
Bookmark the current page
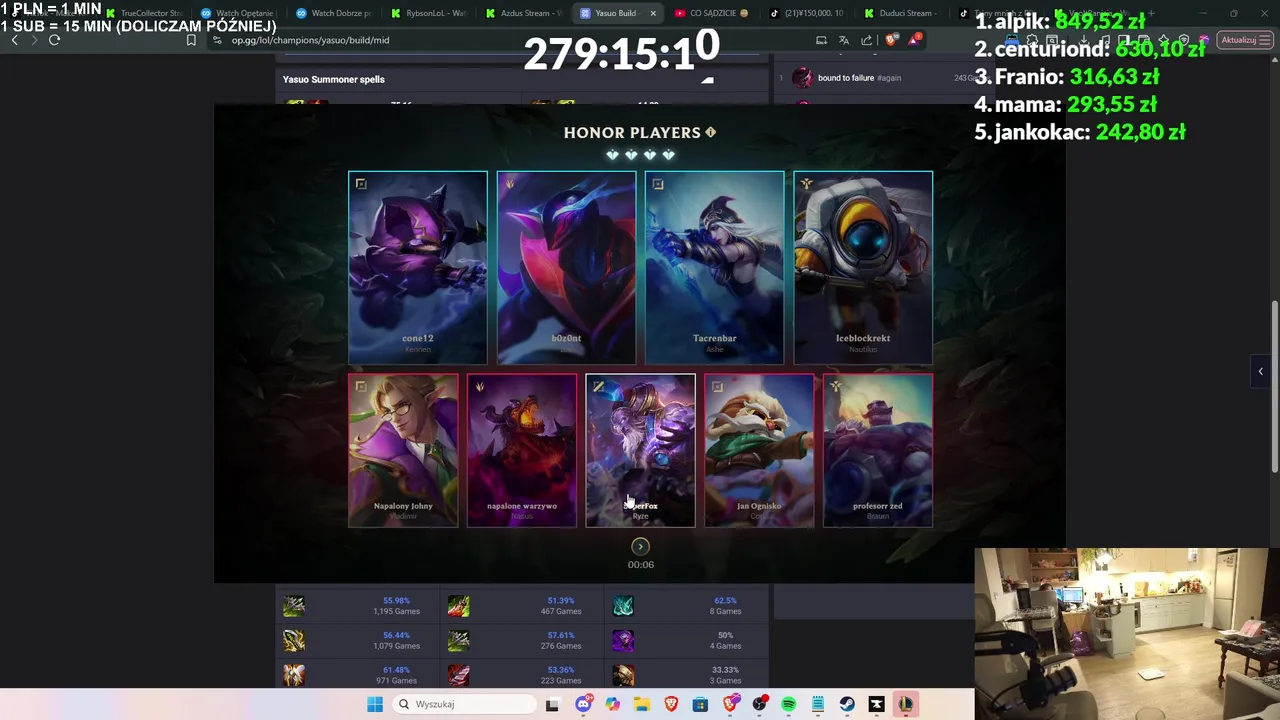pyautogui.click(x=191, y=40)
